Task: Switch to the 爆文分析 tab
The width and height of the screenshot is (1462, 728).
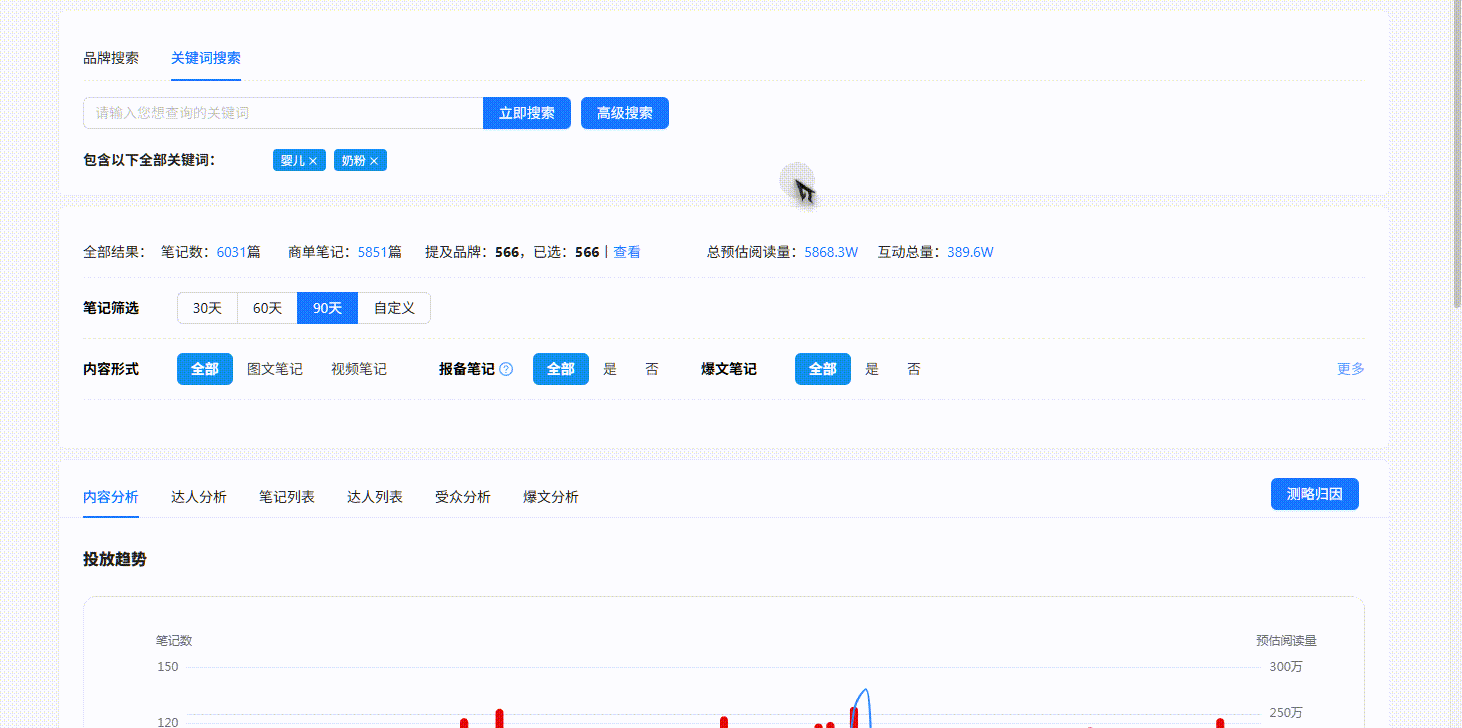Action: point(551,497)
